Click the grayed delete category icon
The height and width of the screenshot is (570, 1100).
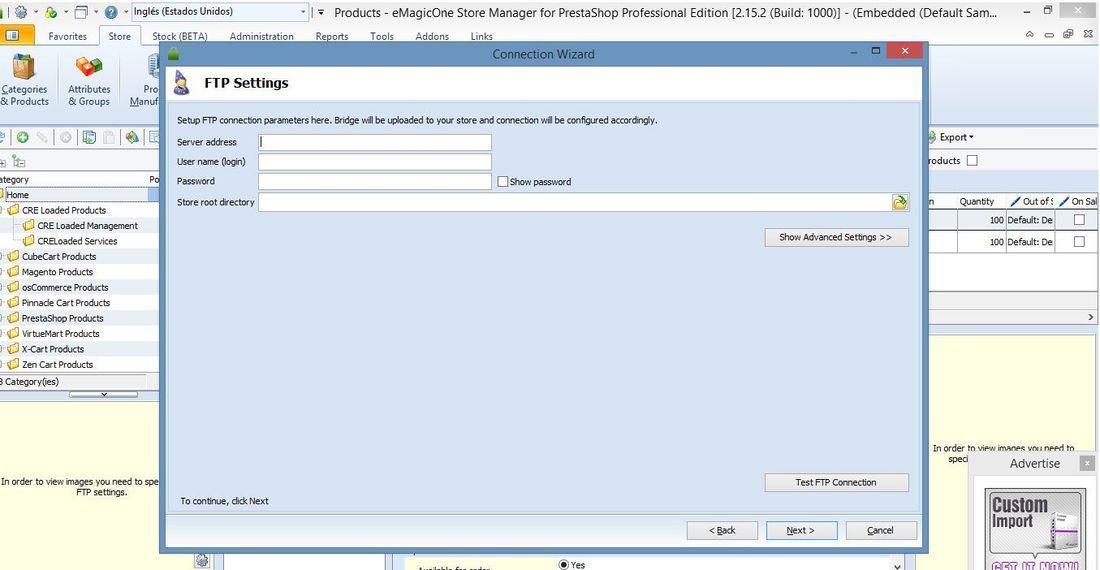point(65,137)
